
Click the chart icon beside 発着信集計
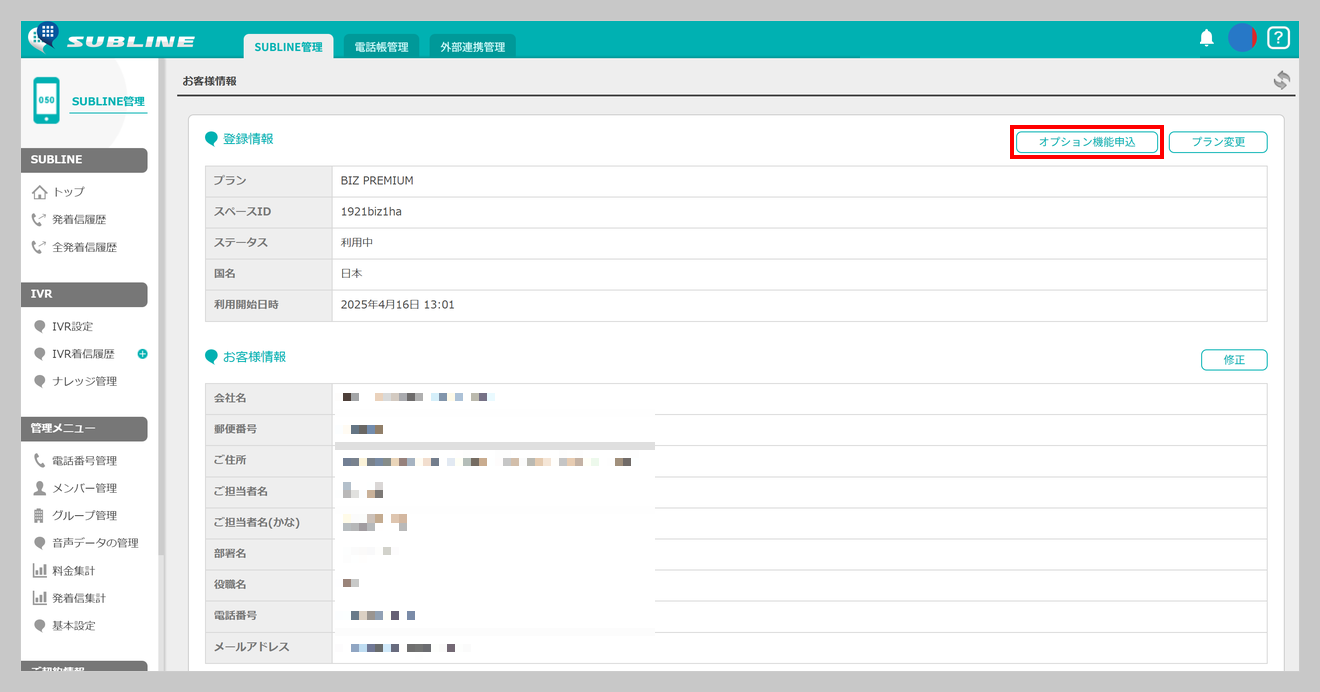(x=40, y=598)
